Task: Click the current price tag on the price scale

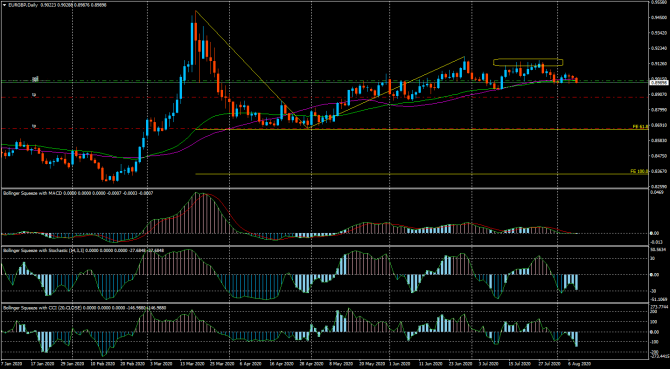Action: coord(659,81)
